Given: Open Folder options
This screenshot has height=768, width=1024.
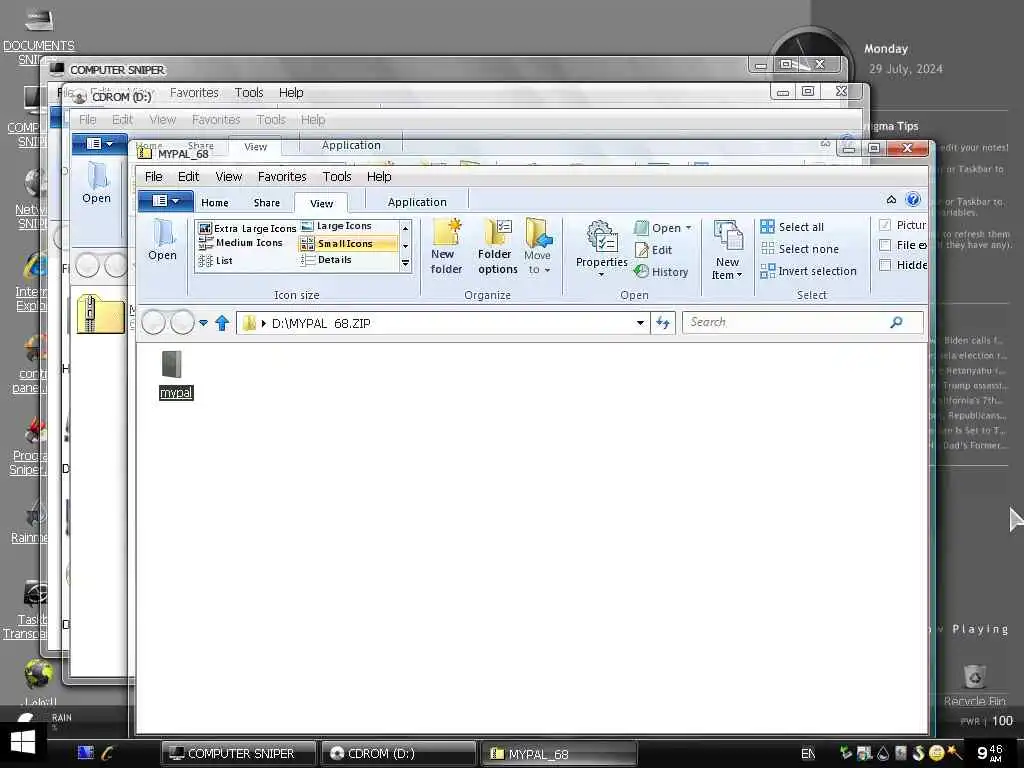Looking at the screenshot, I should [497, 246].
